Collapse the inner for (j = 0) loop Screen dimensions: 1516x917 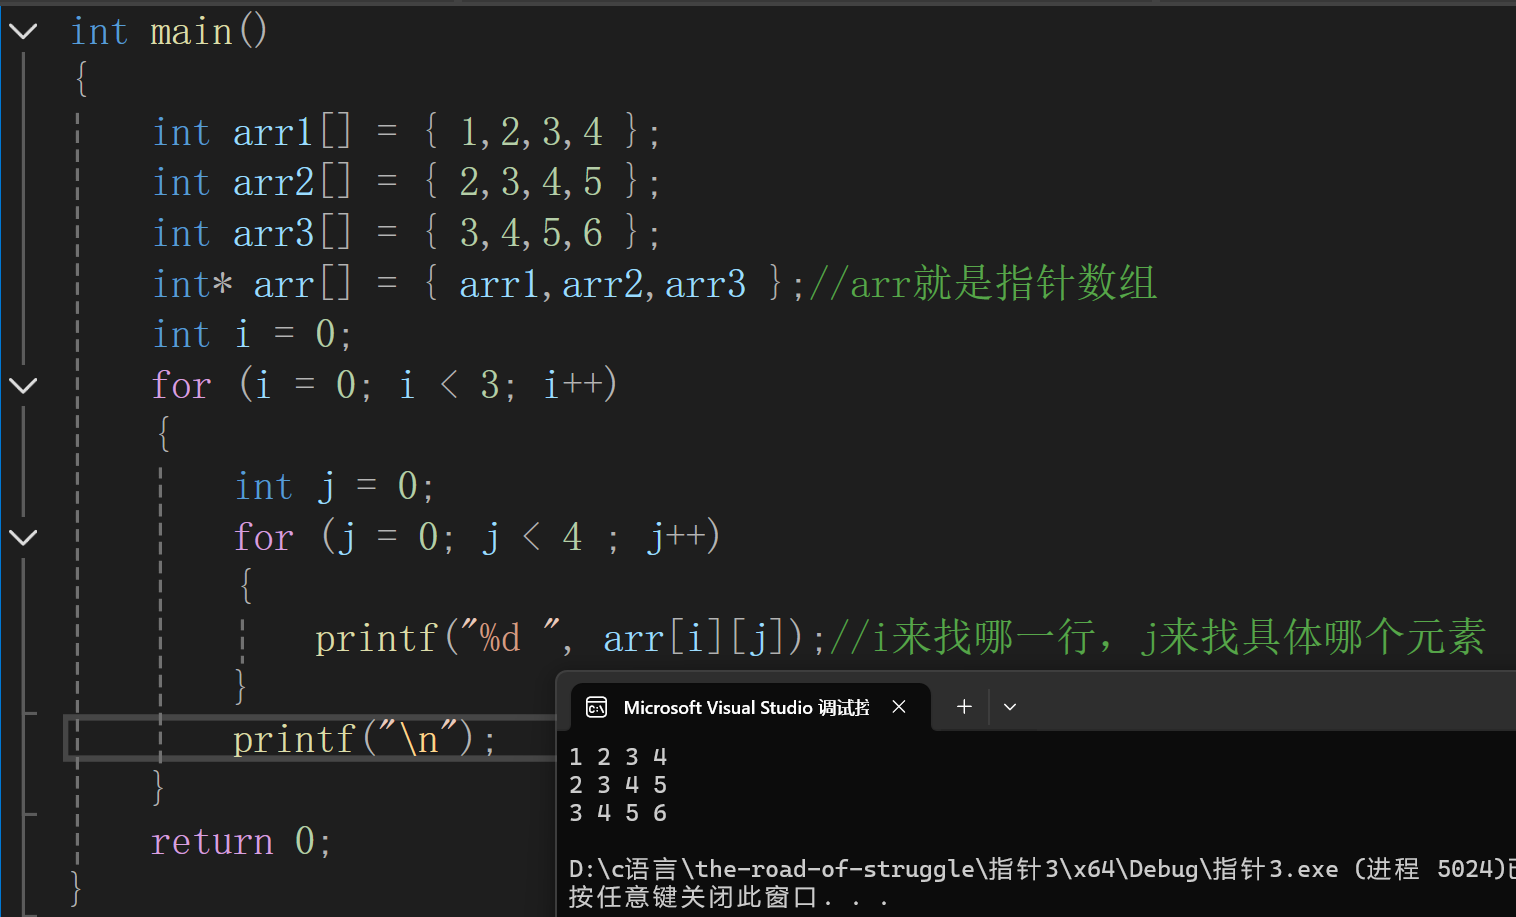[23, 537]
